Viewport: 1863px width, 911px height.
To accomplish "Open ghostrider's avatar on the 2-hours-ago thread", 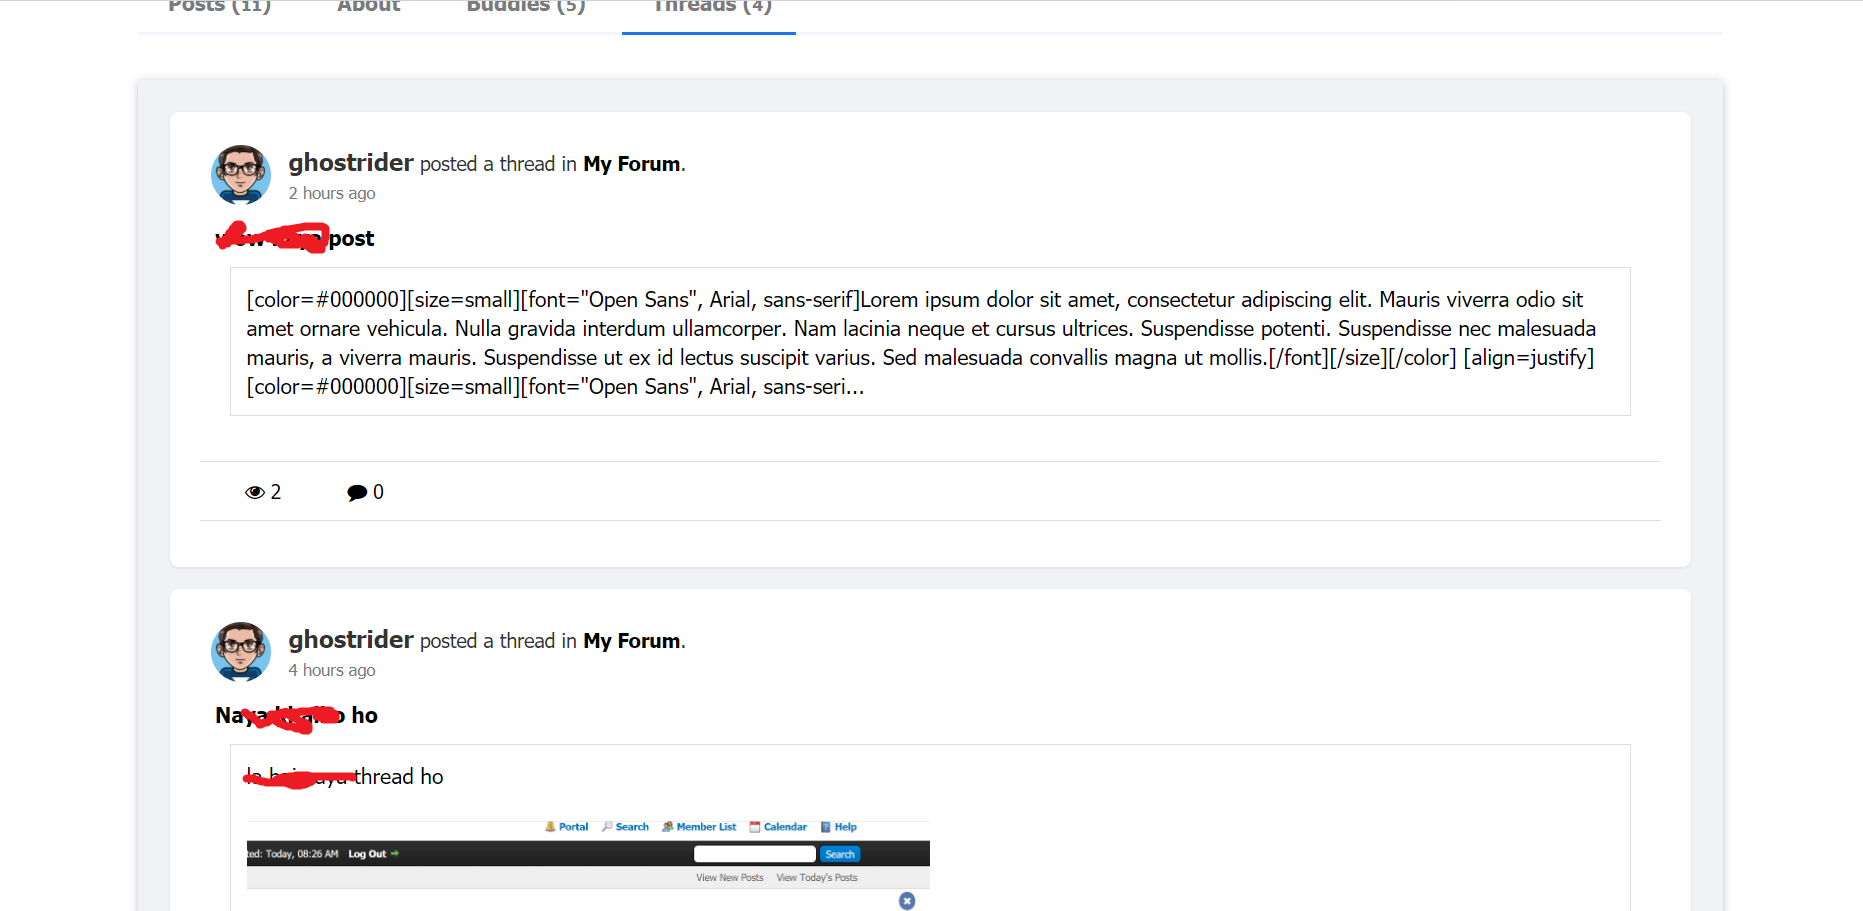I will point(241,175).
